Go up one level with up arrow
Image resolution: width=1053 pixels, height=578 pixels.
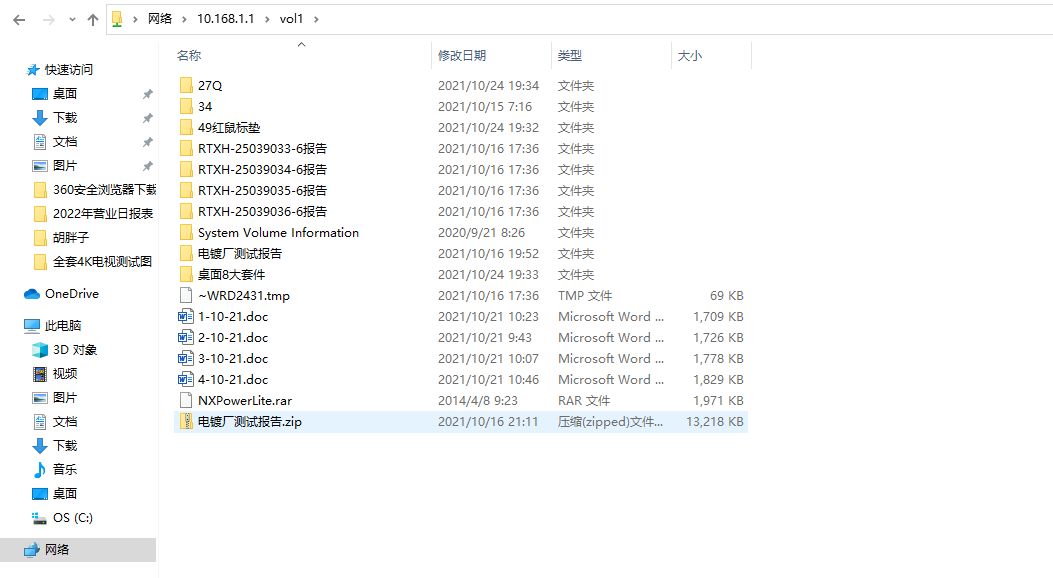pos(93,19)
